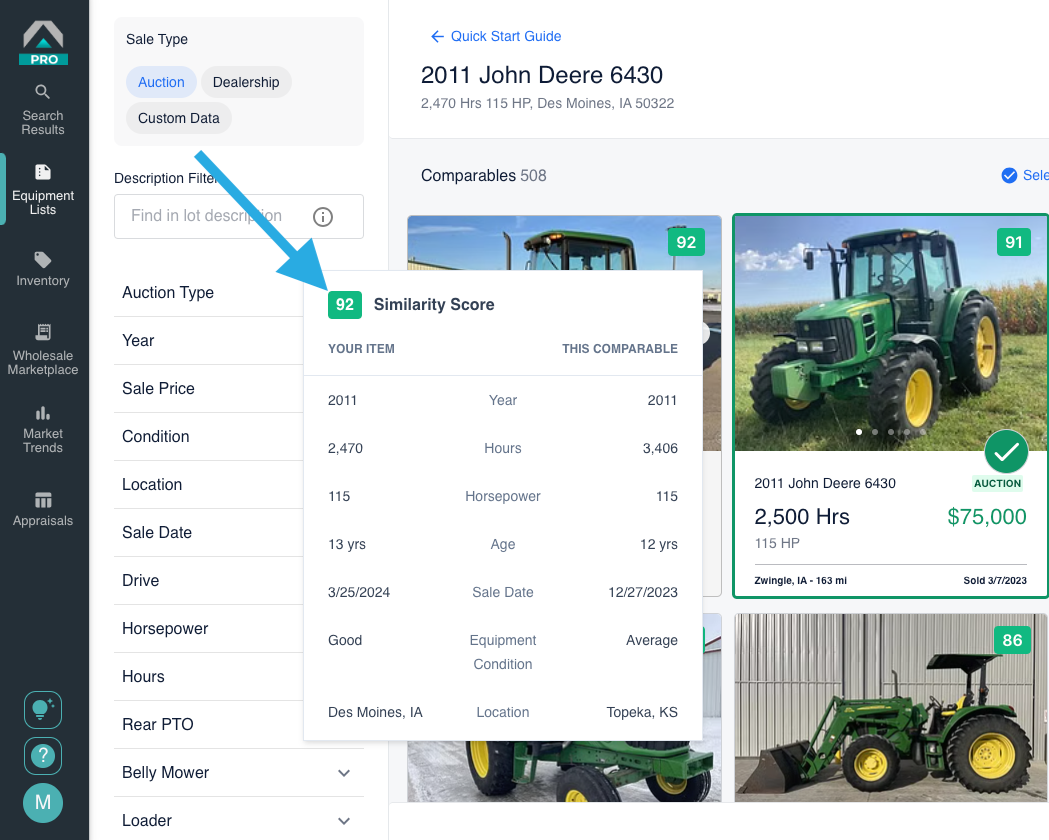
Task: View Market Trends
Action: coord(43,429)
